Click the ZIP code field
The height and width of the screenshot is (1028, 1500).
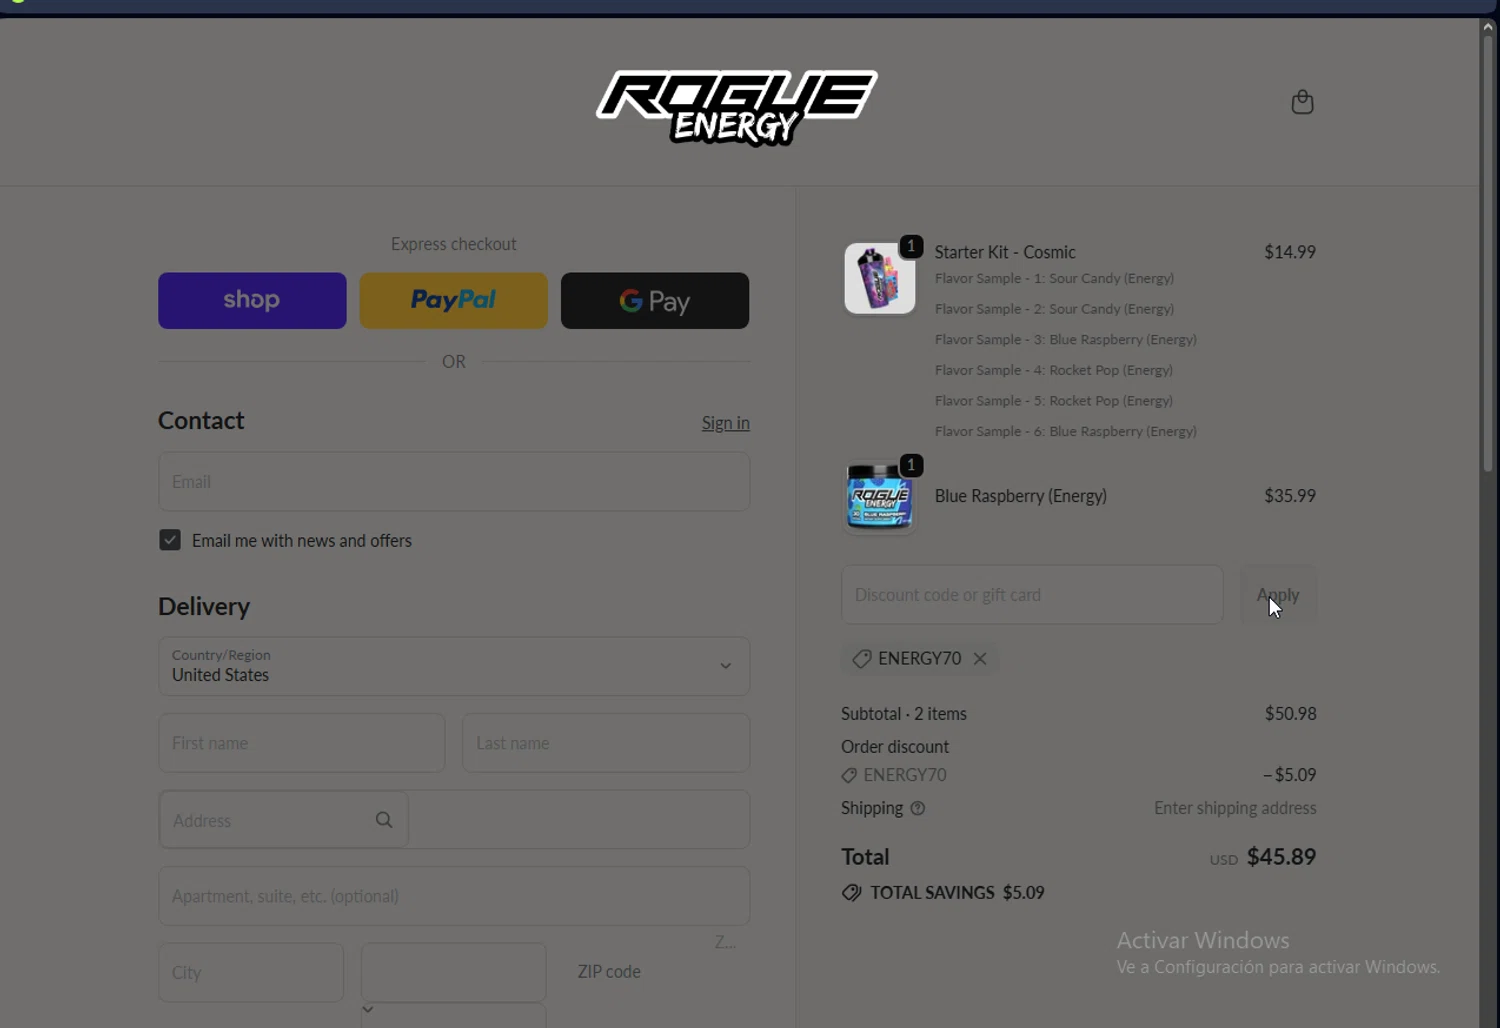pyautogui.click(x=609, y=972)
